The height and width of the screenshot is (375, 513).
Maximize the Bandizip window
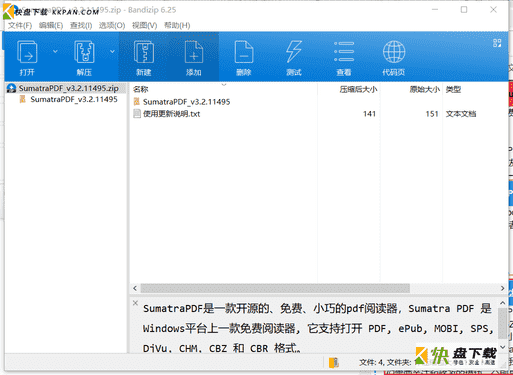click(464, 10)
